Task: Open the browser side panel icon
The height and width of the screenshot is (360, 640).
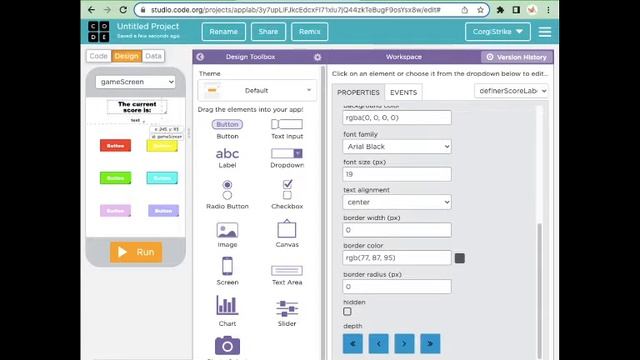Action: point(516,10)
